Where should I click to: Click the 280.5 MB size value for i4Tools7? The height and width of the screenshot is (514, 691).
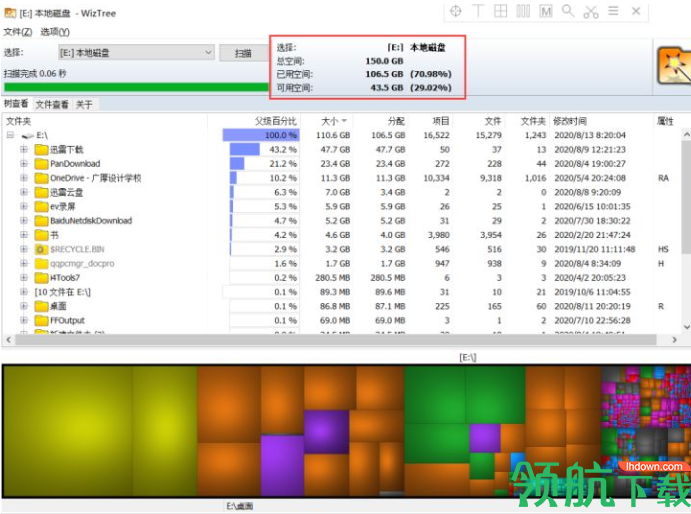click(x=333, y=278)
